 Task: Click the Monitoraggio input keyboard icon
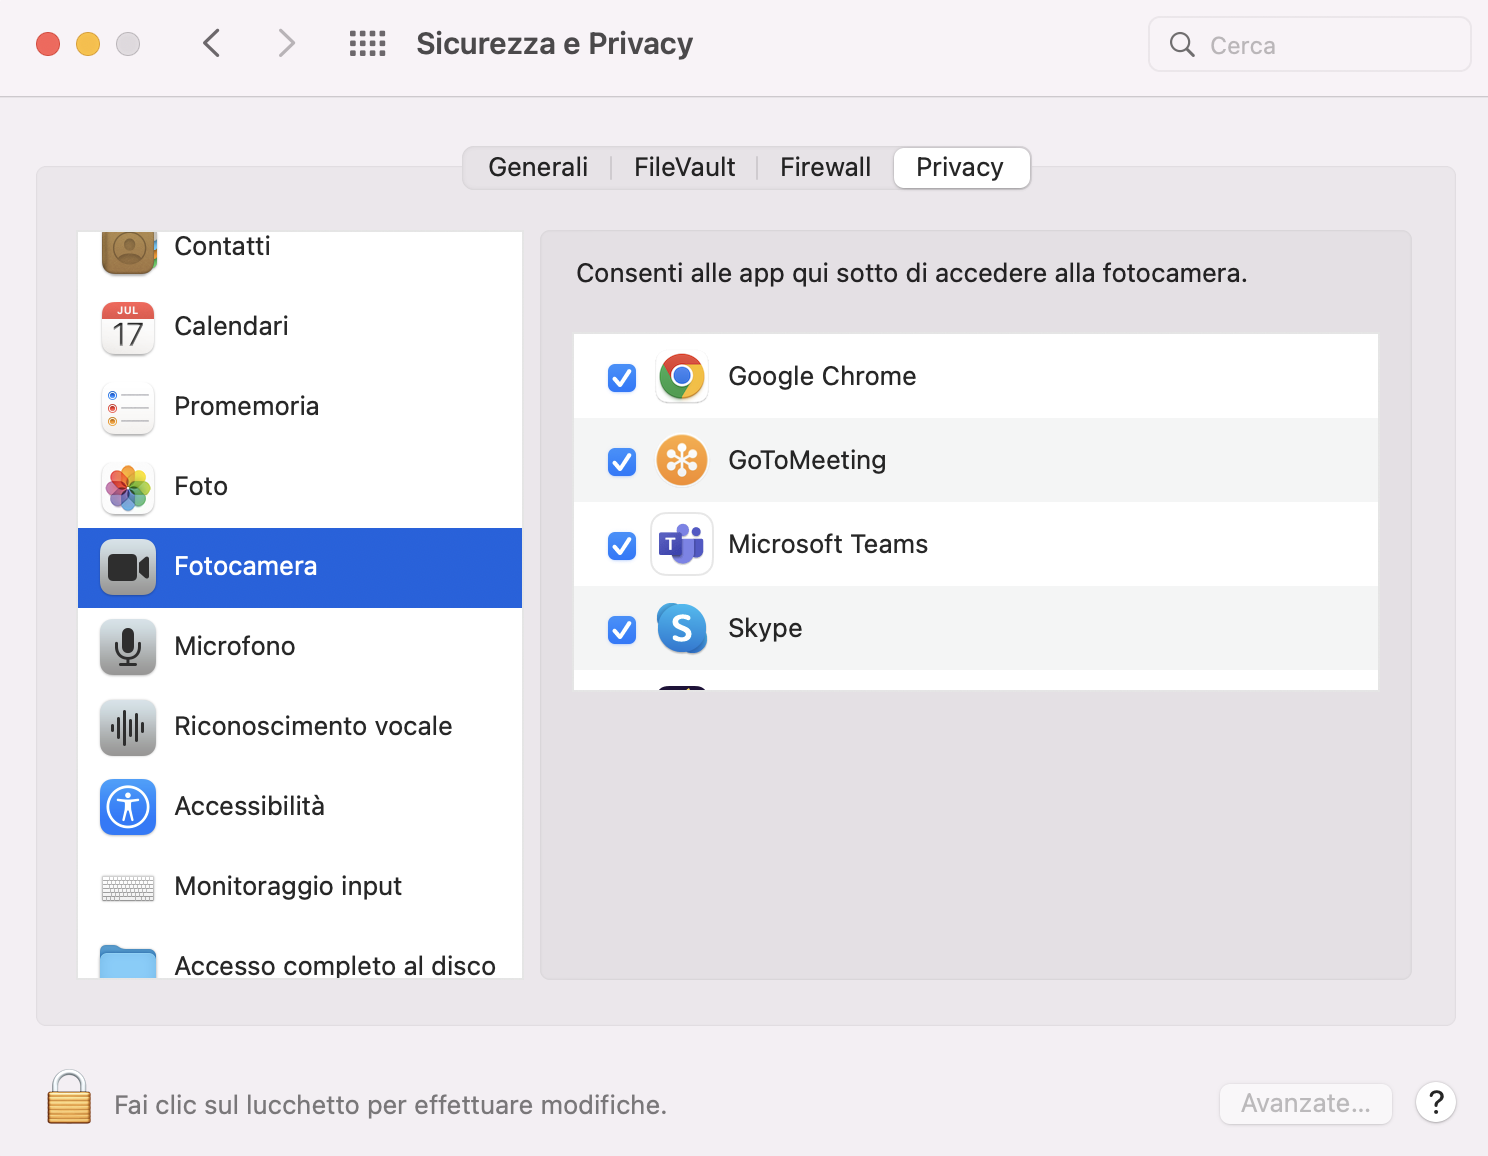tap(128, 887)
